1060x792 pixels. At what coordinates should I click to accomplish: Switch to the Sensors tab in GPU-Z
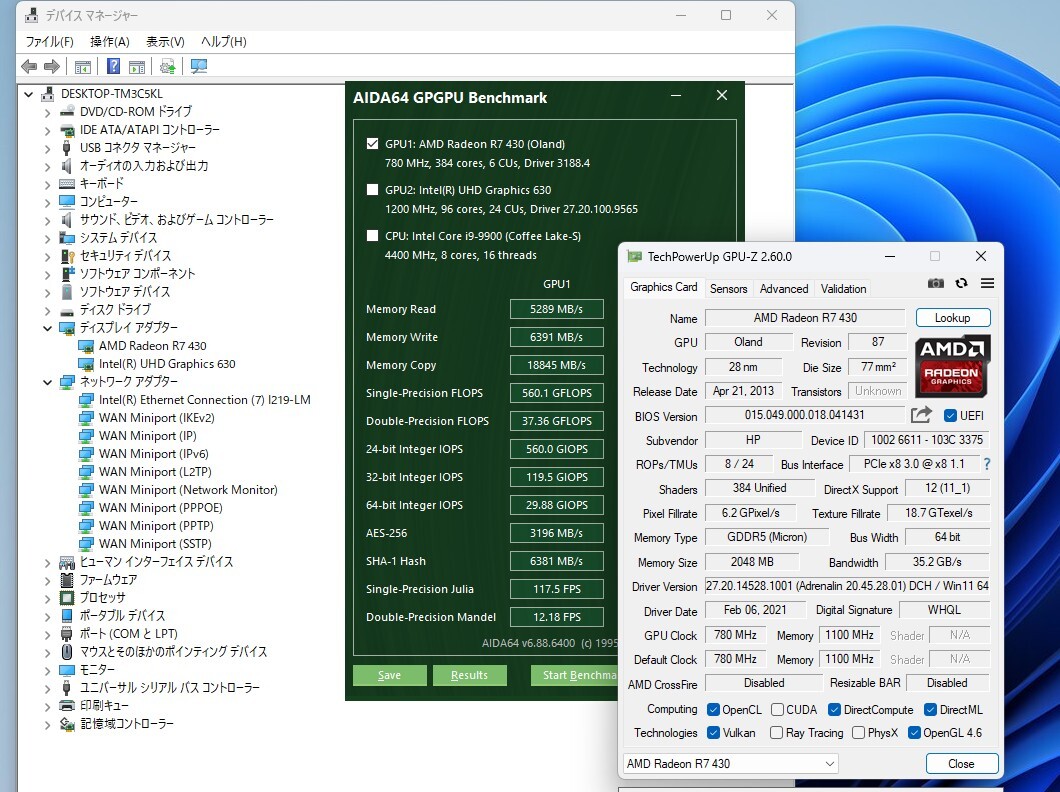[728, 289]
